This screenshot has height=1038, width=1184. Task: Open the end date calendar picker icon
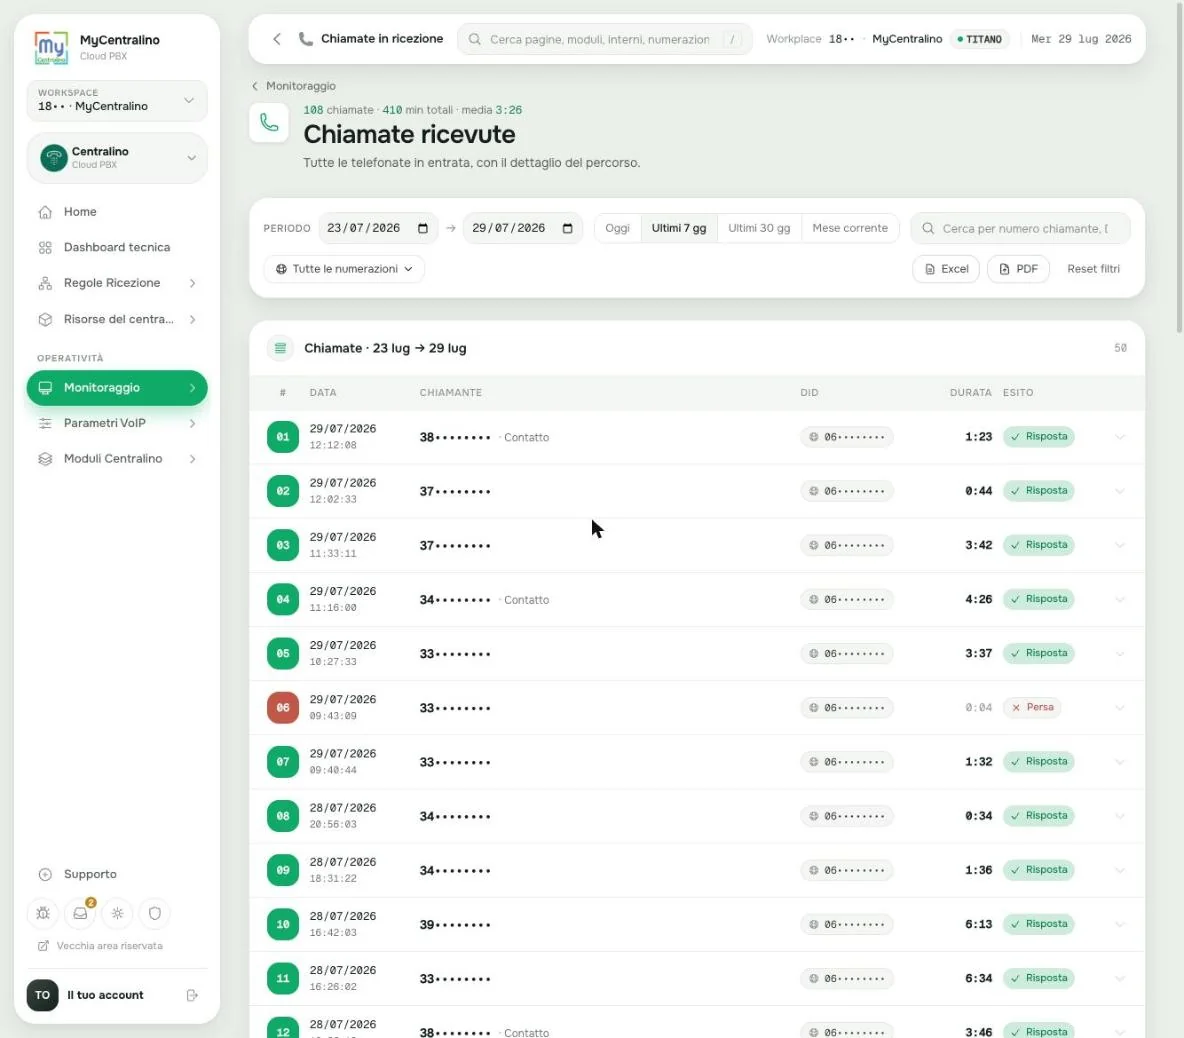pyautogui.click(x=568, y=229)
